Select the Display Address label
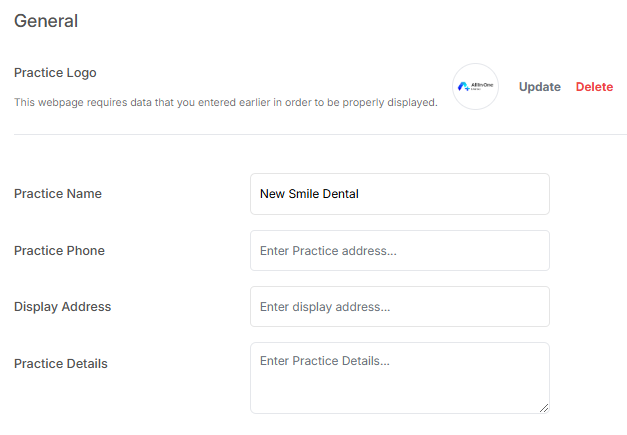 (62, 306)
